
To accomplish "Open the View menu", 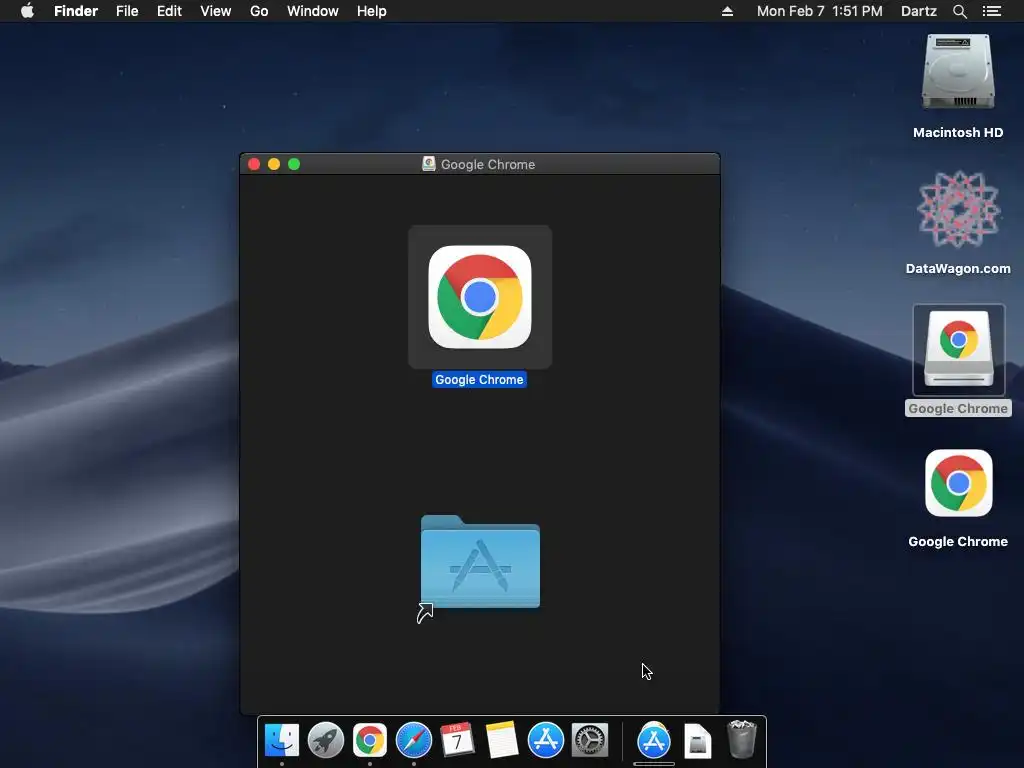I will (216, 11).
